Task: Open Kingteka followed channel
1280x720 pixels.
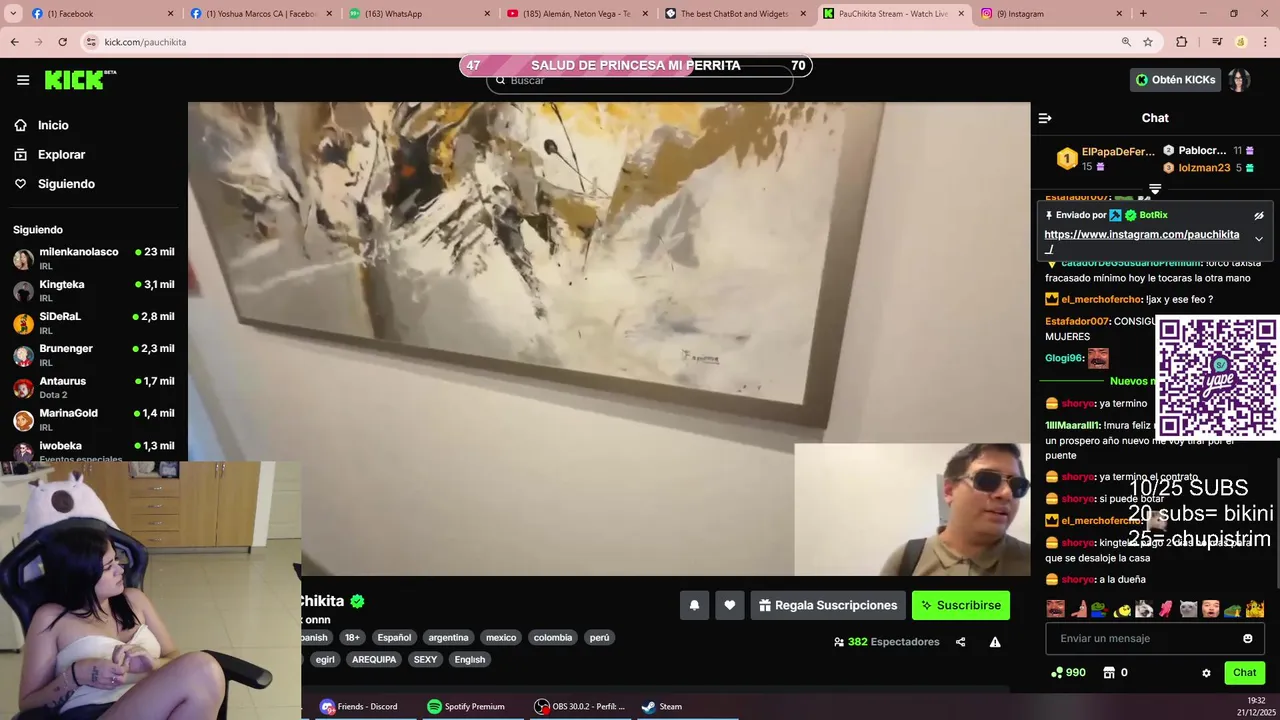Action: coord(94,290)
